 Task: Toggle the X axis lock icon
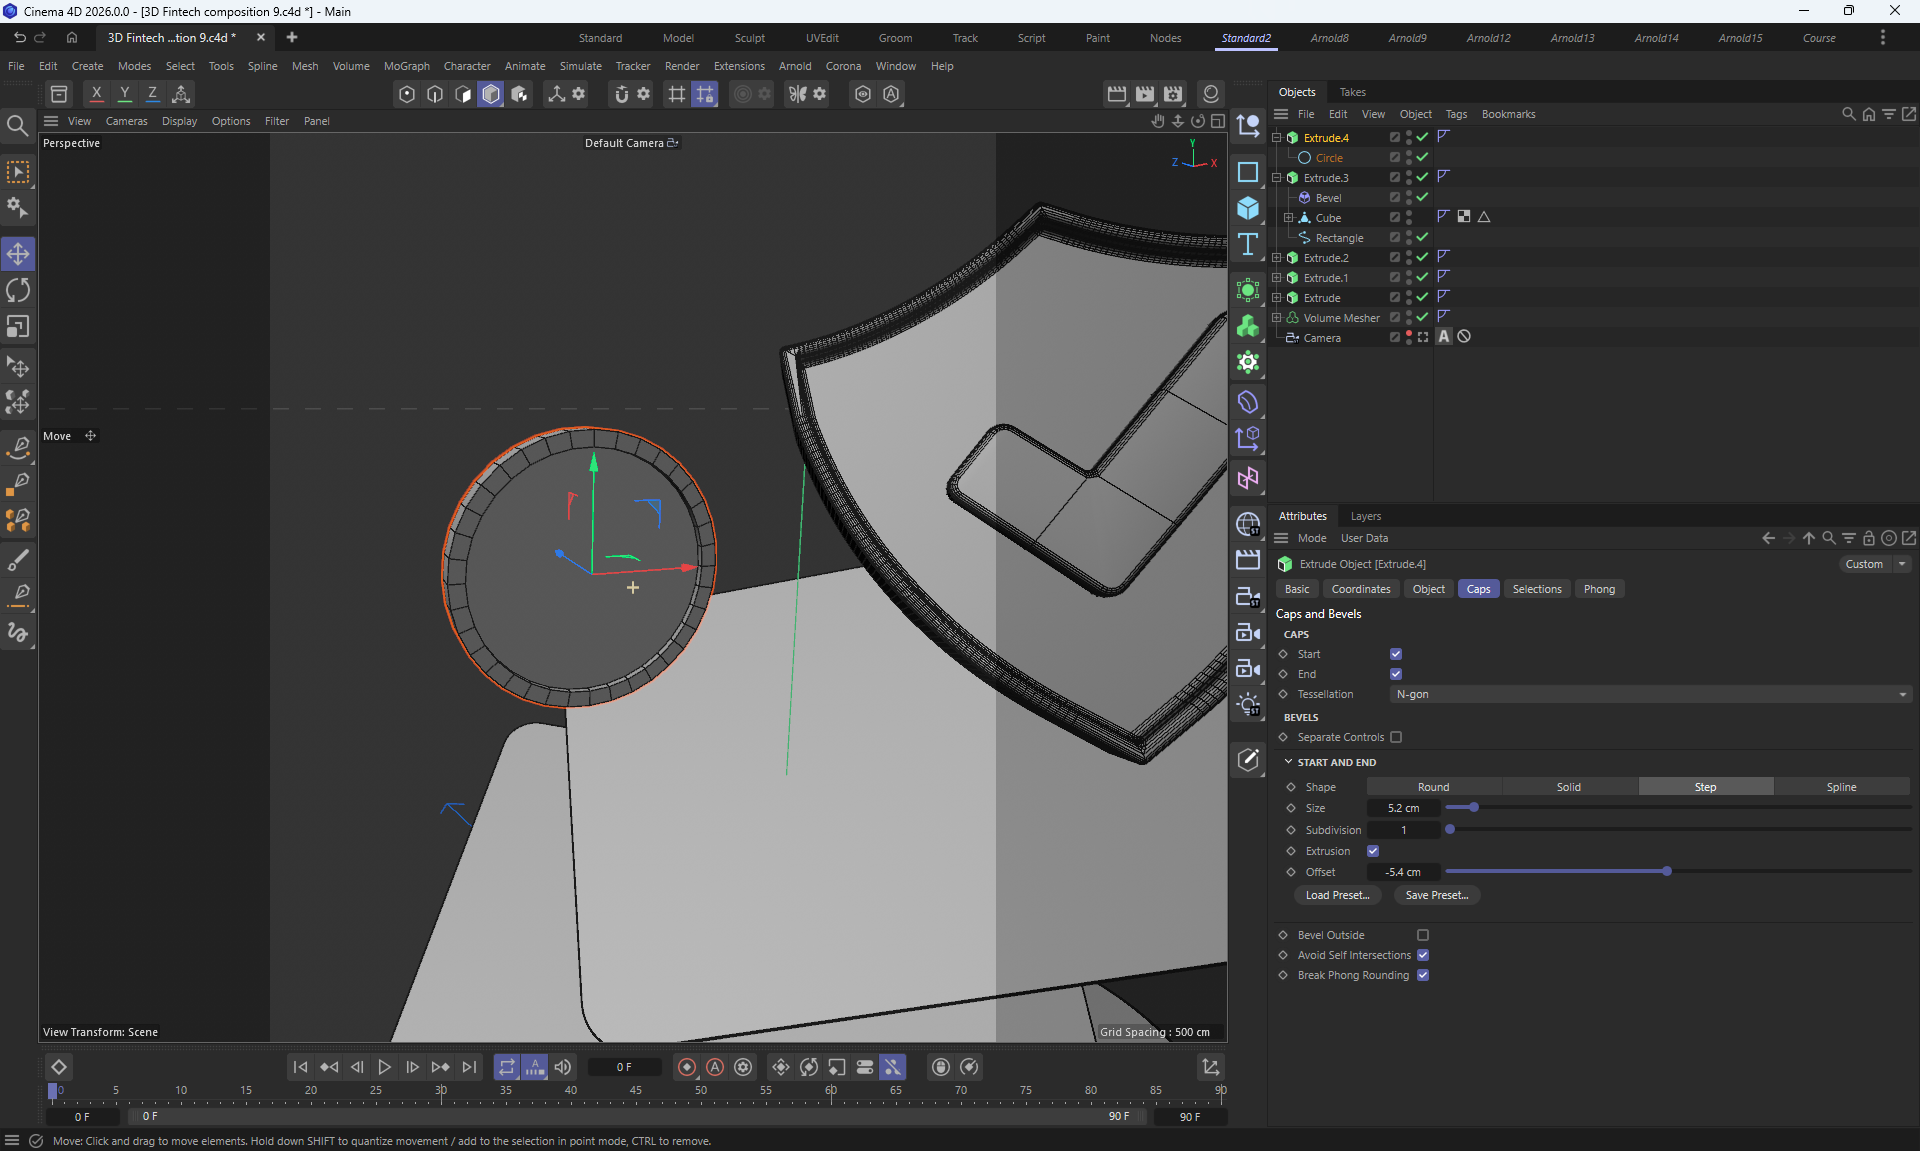click(x=96, y=93)
